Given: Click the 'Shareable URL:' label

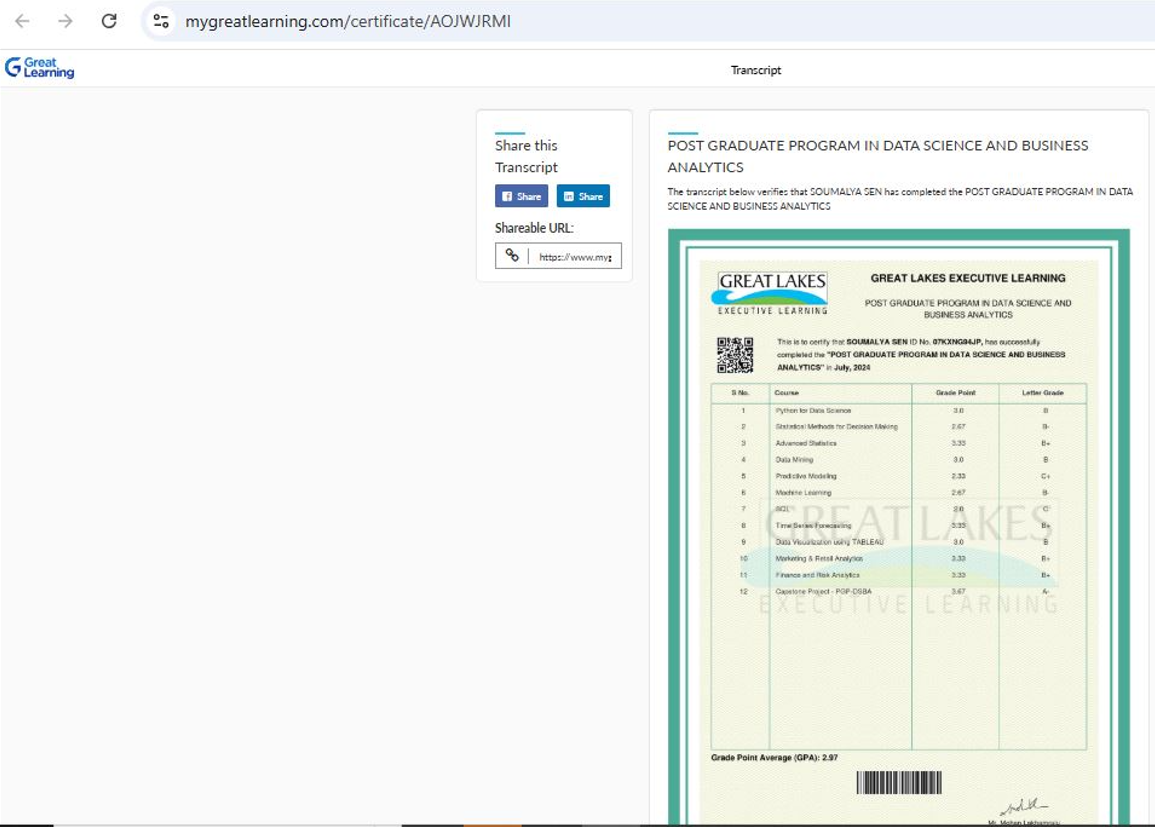Looking at the screenshot, I should [x=534, y=228].
